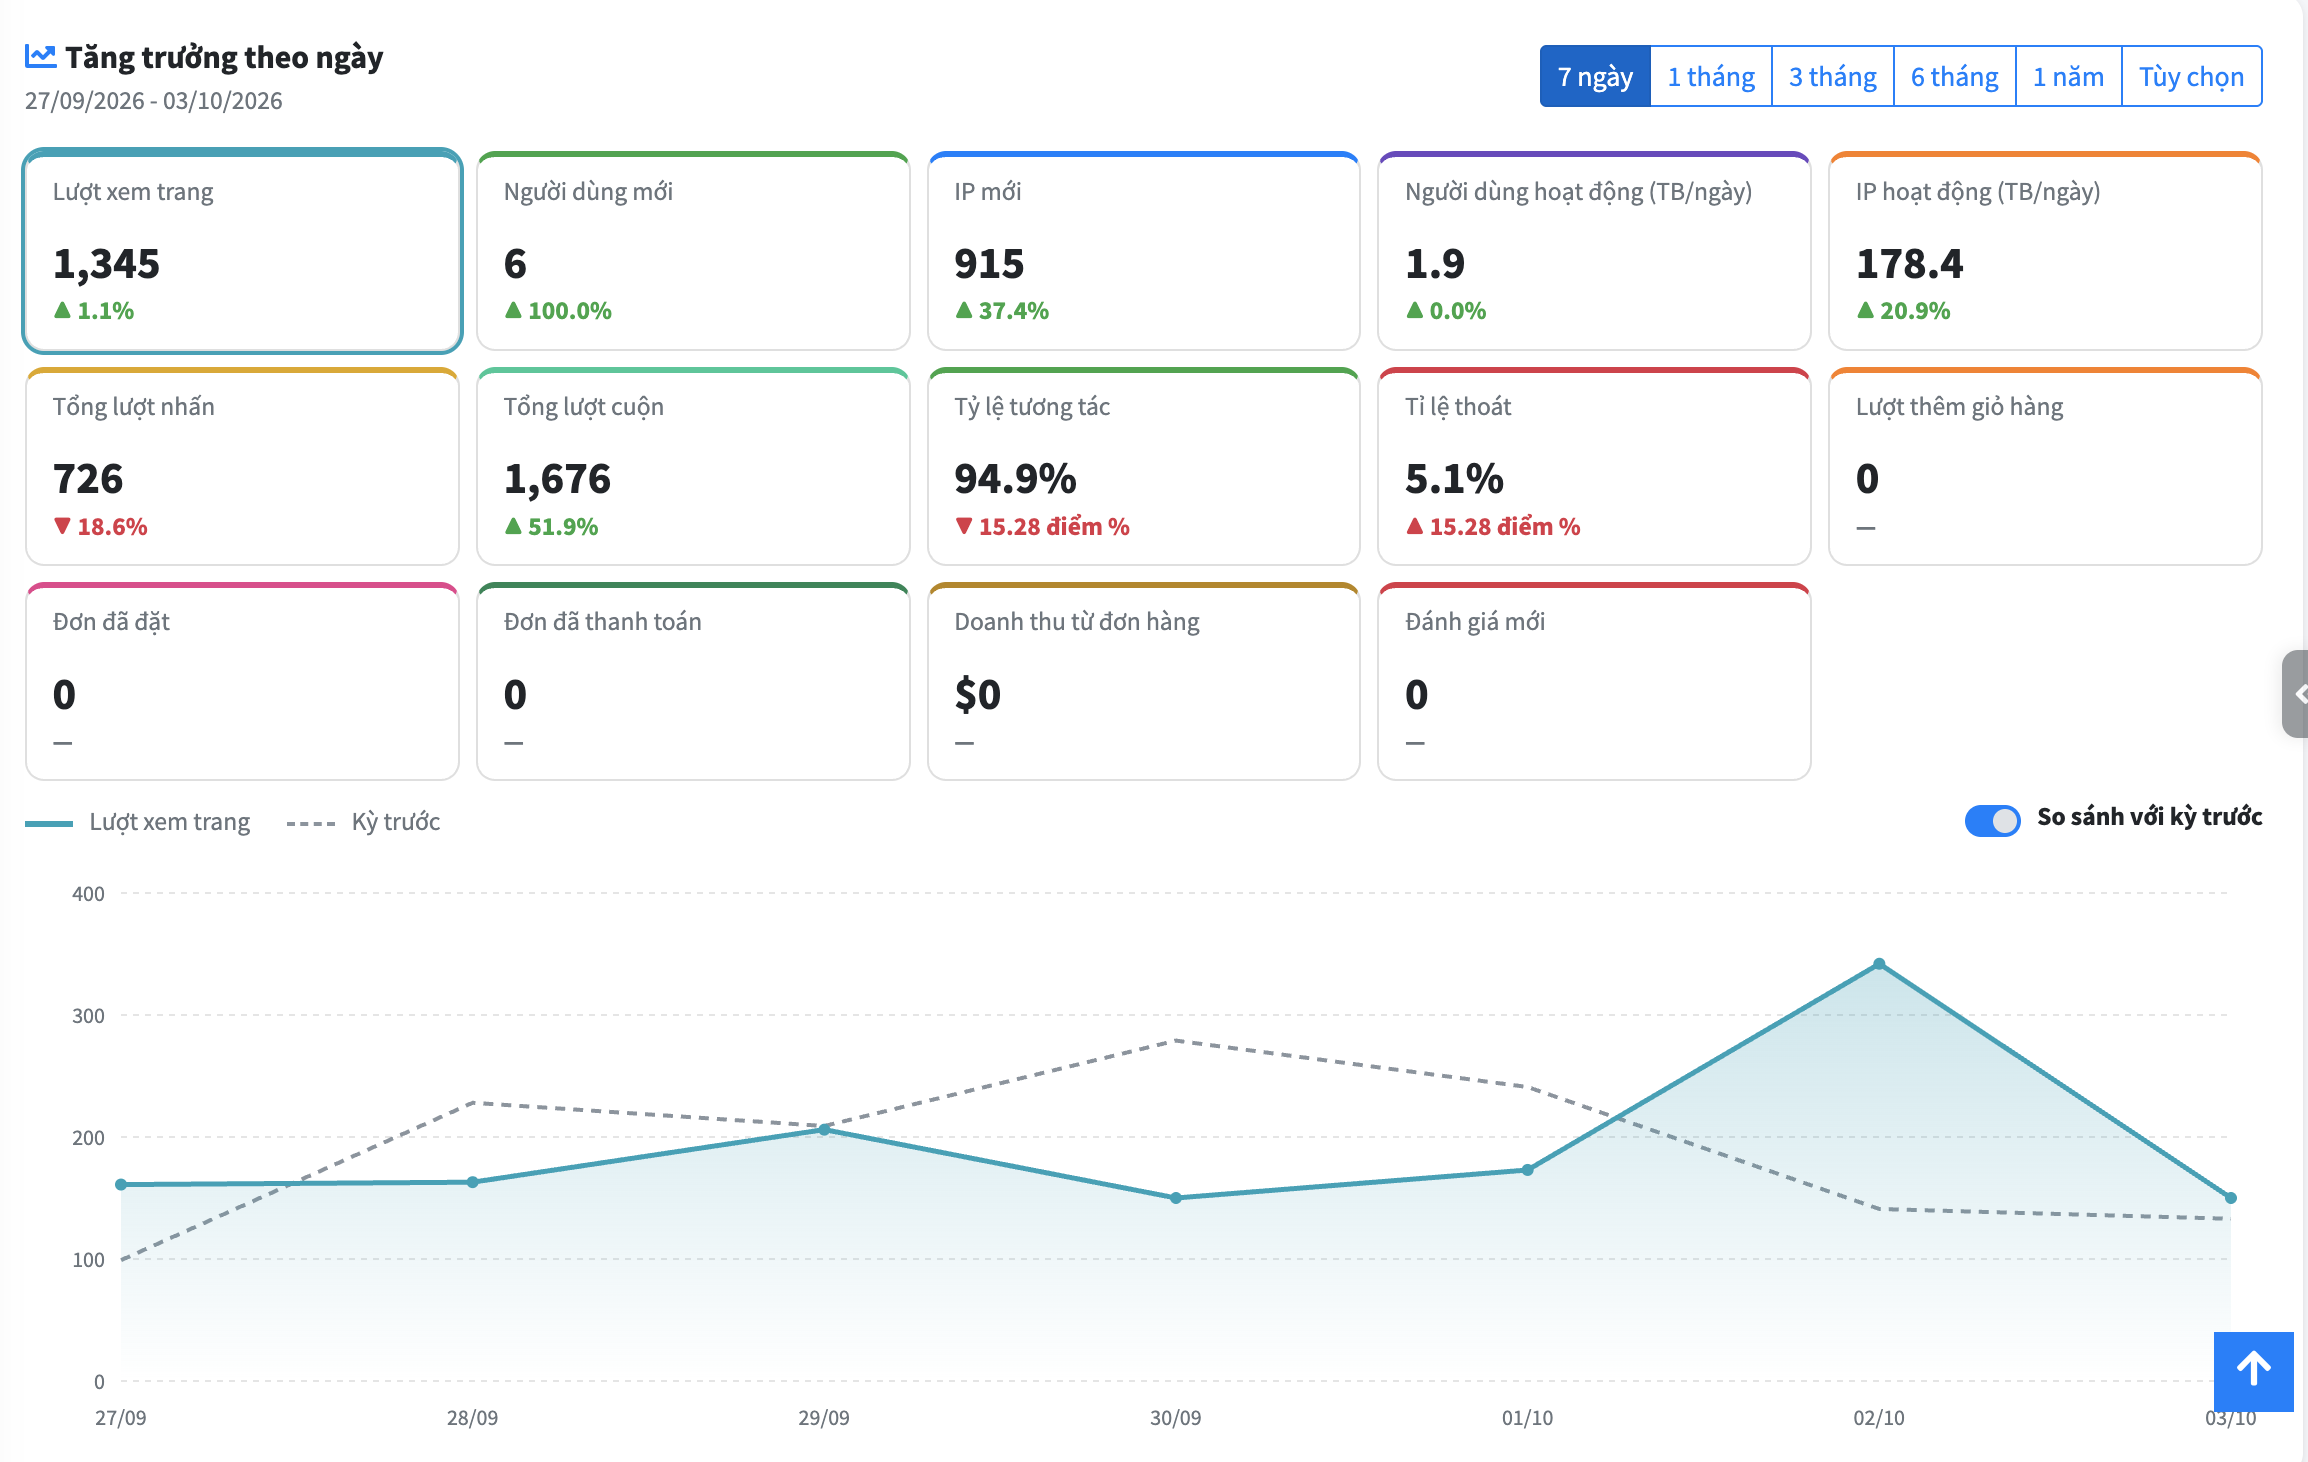The height and width of the screenshot is (1462, 2308).
Task: Click the 01/10 chart data point
Action: click(x=1527, y=1169)
